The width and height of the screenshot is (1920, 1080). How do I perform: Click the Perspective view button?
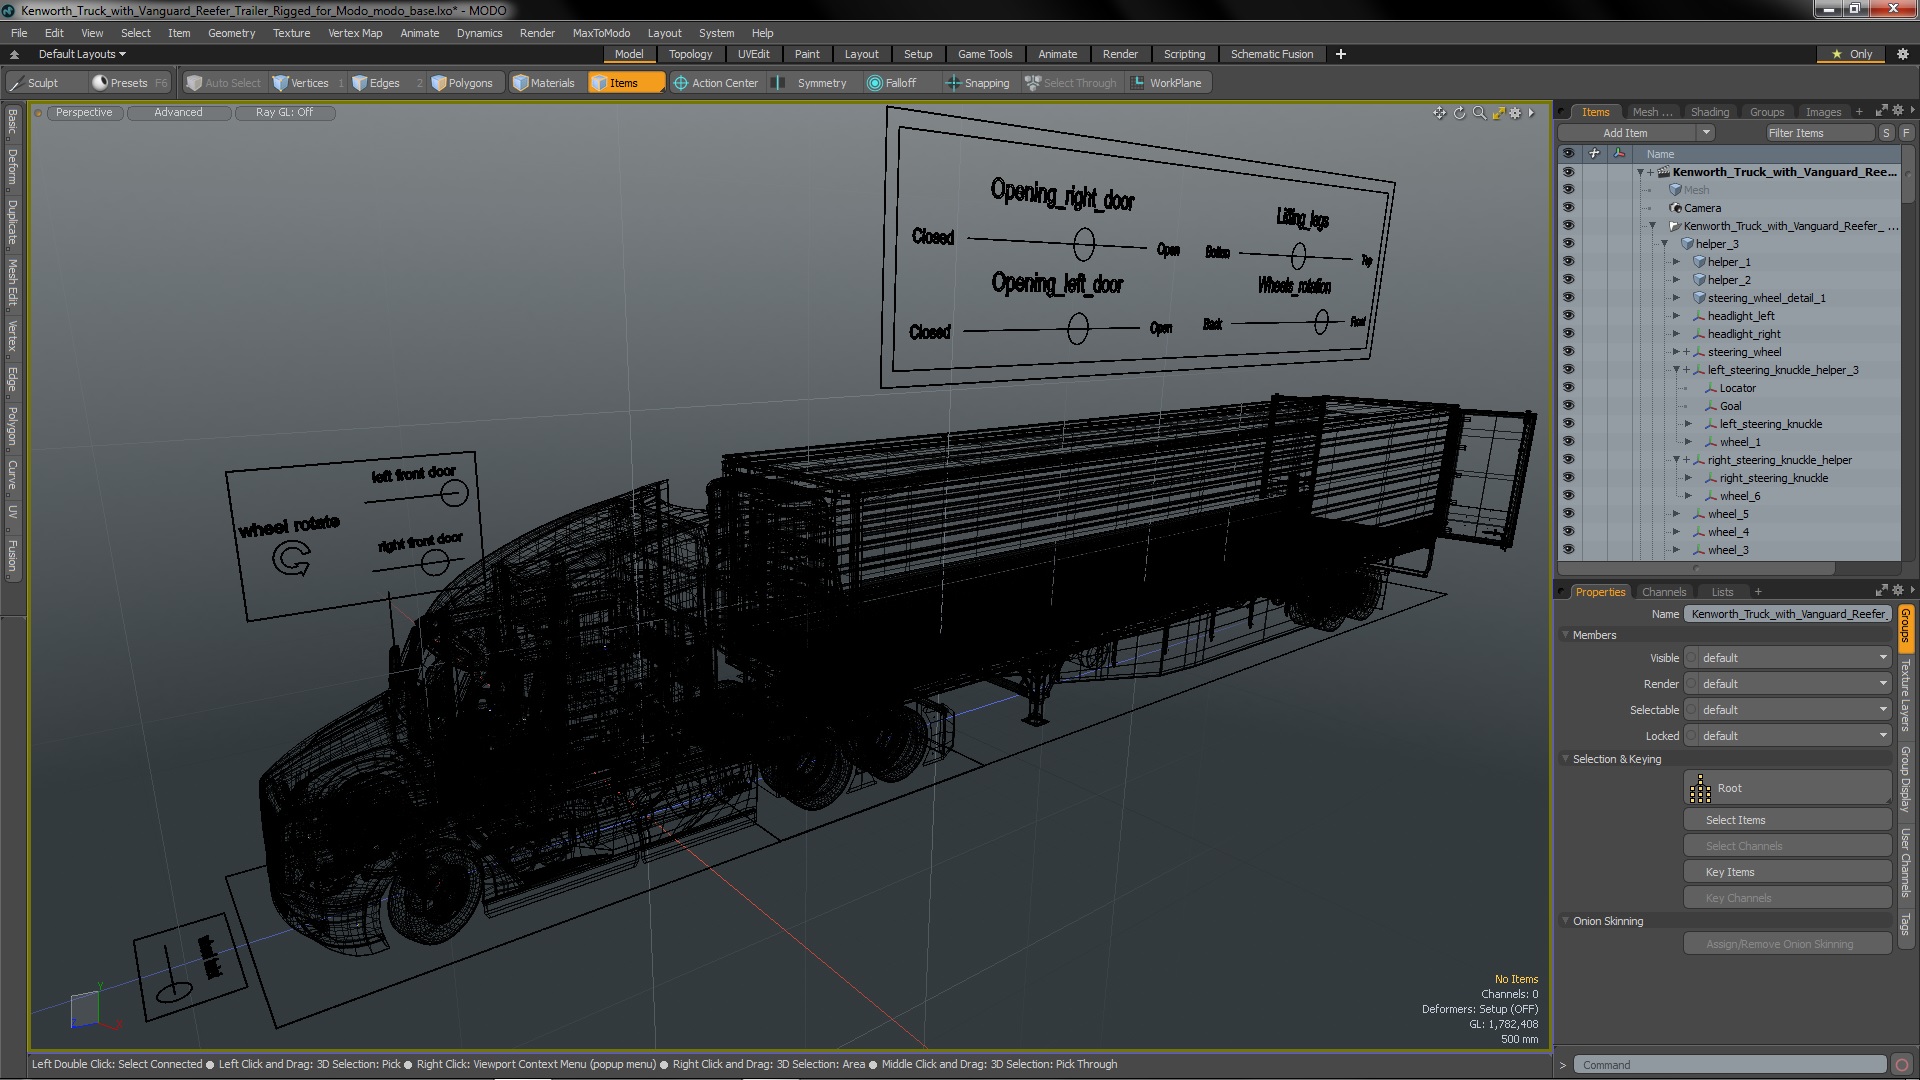(84, 112)
